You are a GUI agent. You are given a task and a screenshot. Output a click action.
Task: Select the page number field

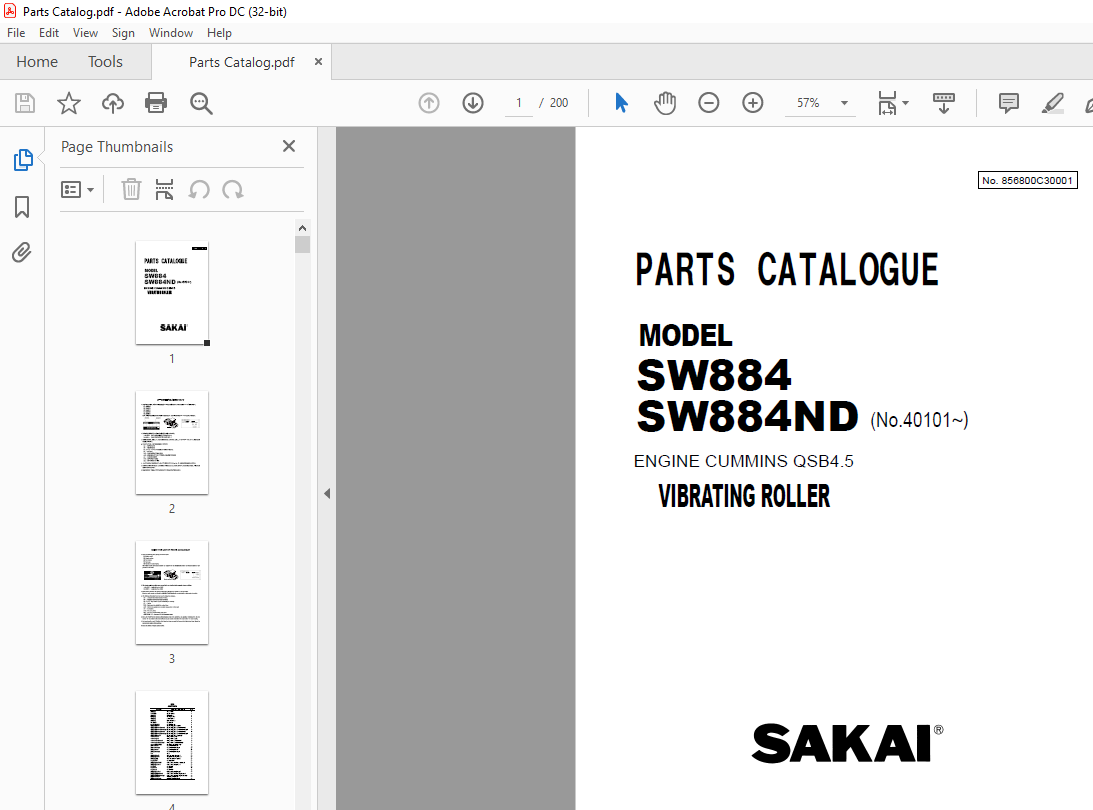(519, 103)
